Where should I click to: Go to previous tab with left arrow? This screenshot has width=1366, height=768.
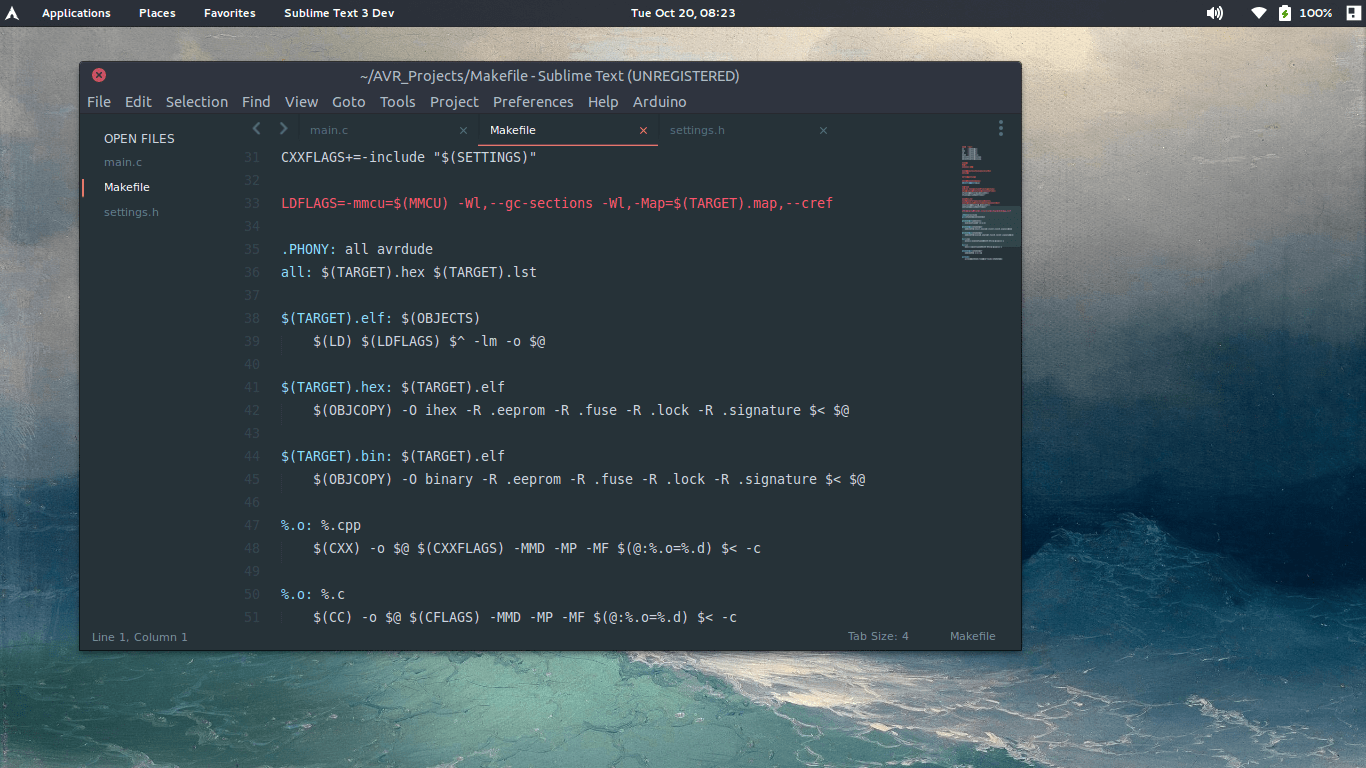256,128
